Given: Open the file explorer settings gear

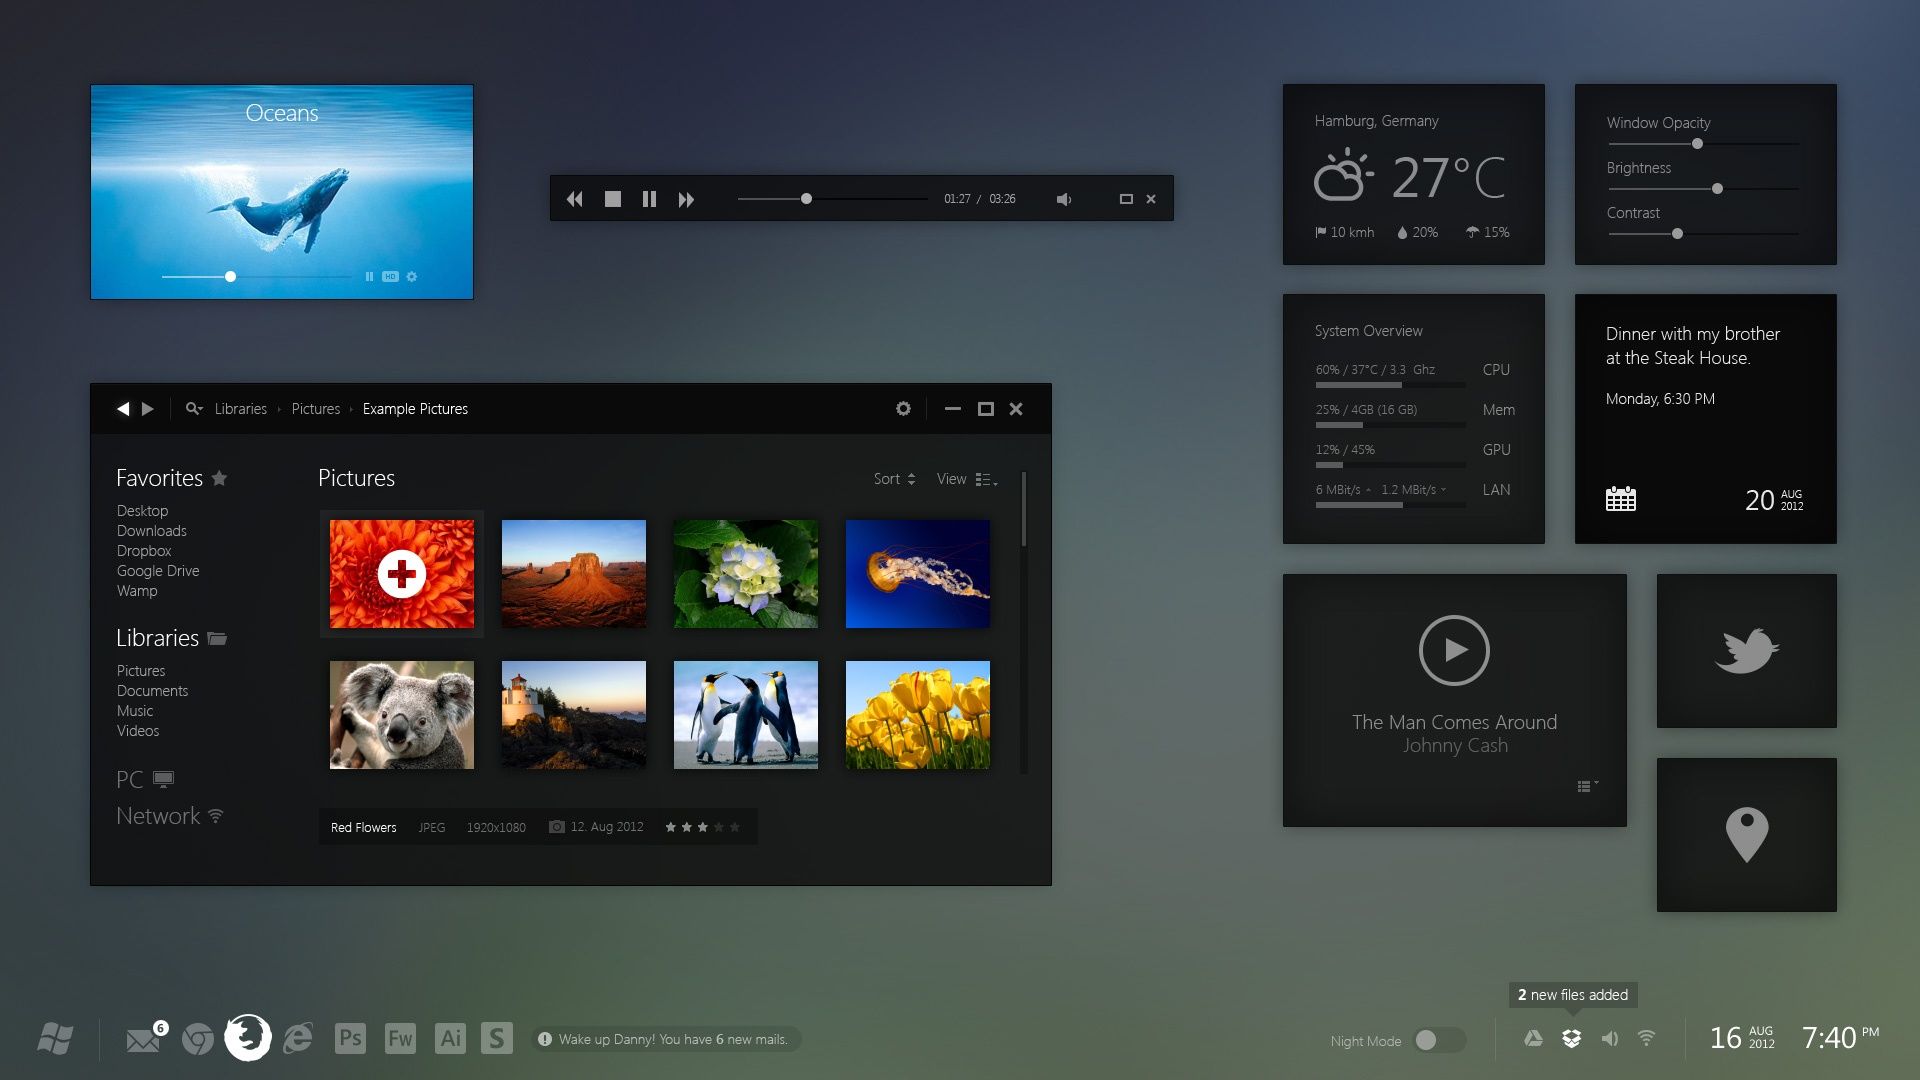Looking at the screenshot, I should coord(903,409).
